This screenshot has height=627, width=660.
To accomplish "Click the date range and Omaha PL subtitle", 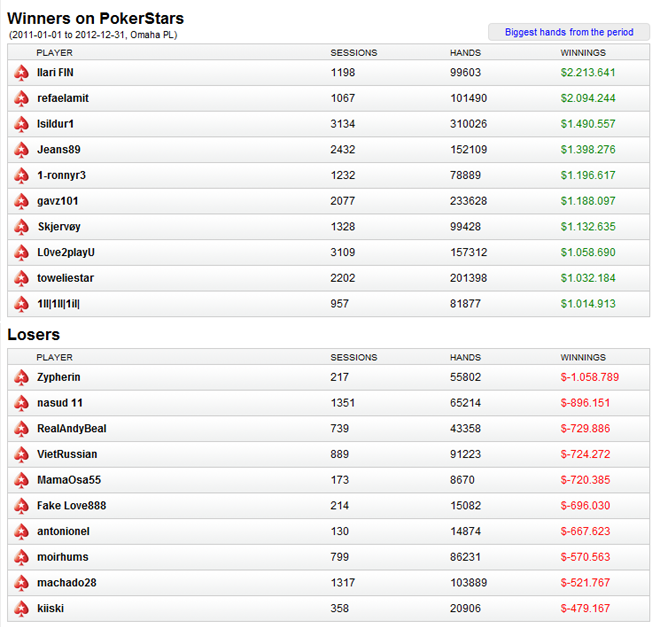I will (x=93, y=35).
